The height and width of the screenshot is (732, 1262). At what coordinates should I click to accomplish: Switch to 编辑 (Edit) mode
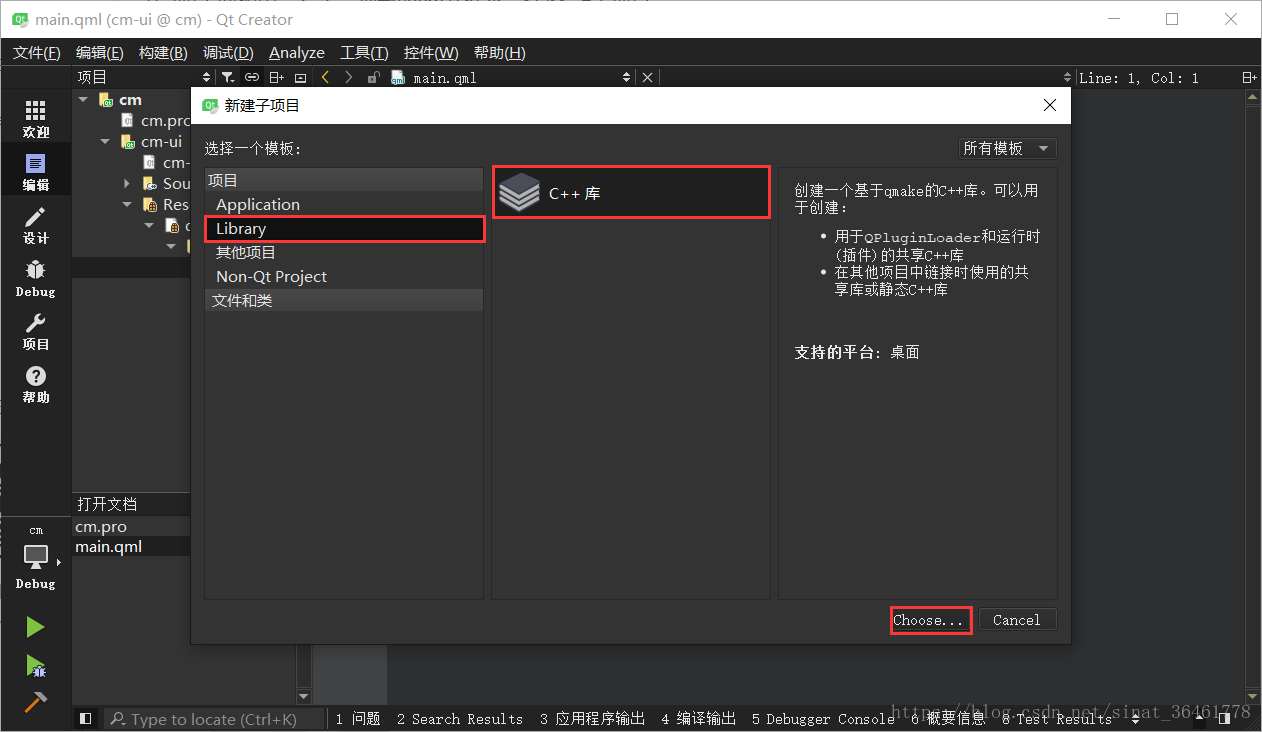(35, 172)
